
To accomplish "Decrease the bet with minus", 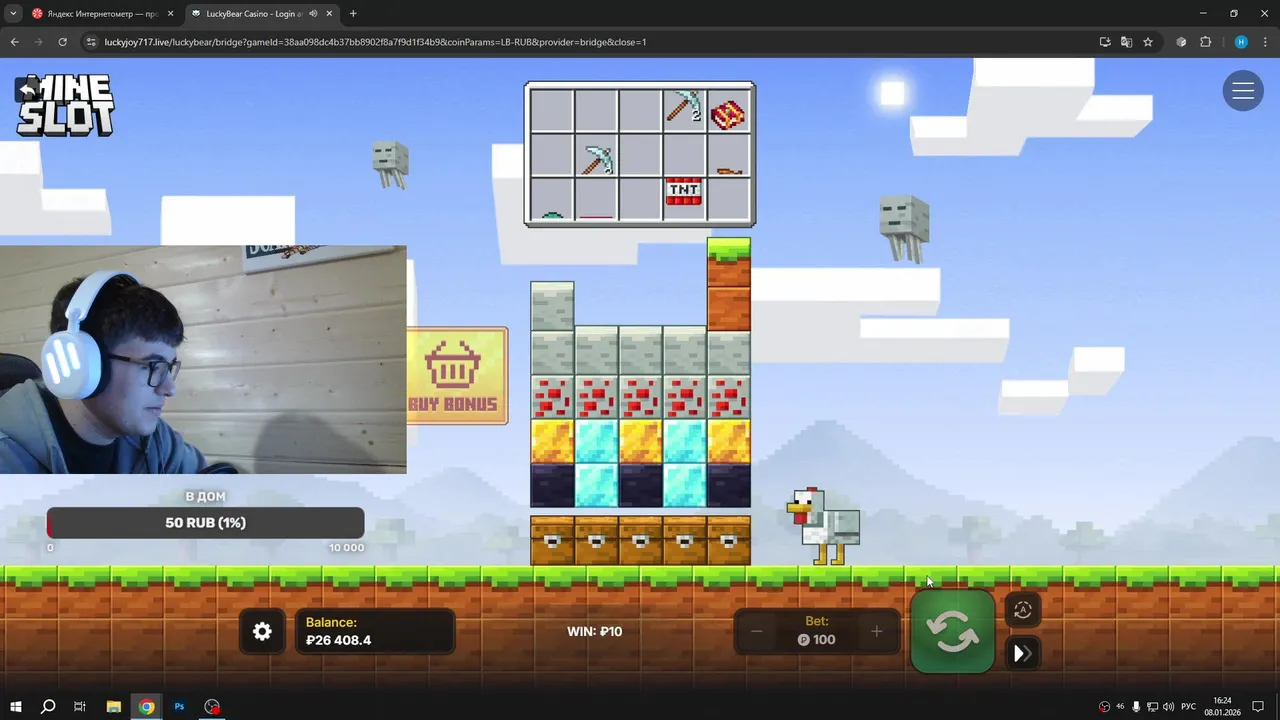I will pyautogui.click(x=757, y=631).
